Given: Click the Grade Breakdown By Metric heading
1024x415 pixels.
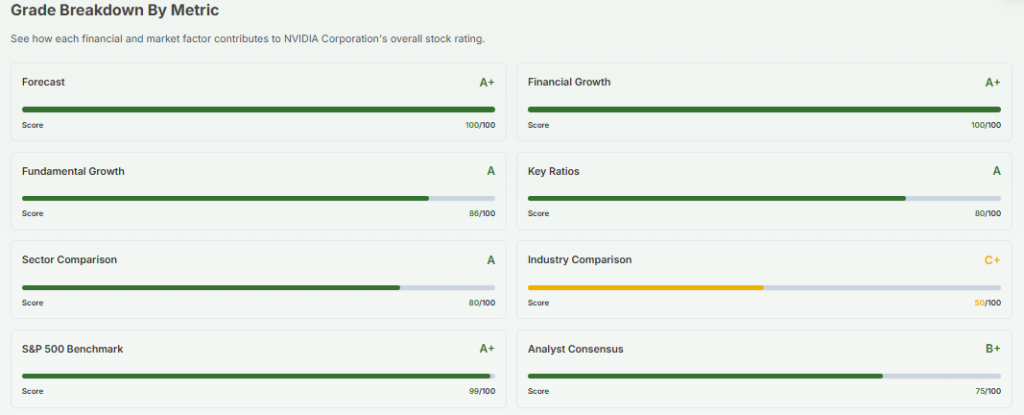Looking at the screenshot, I should point(115,10).
